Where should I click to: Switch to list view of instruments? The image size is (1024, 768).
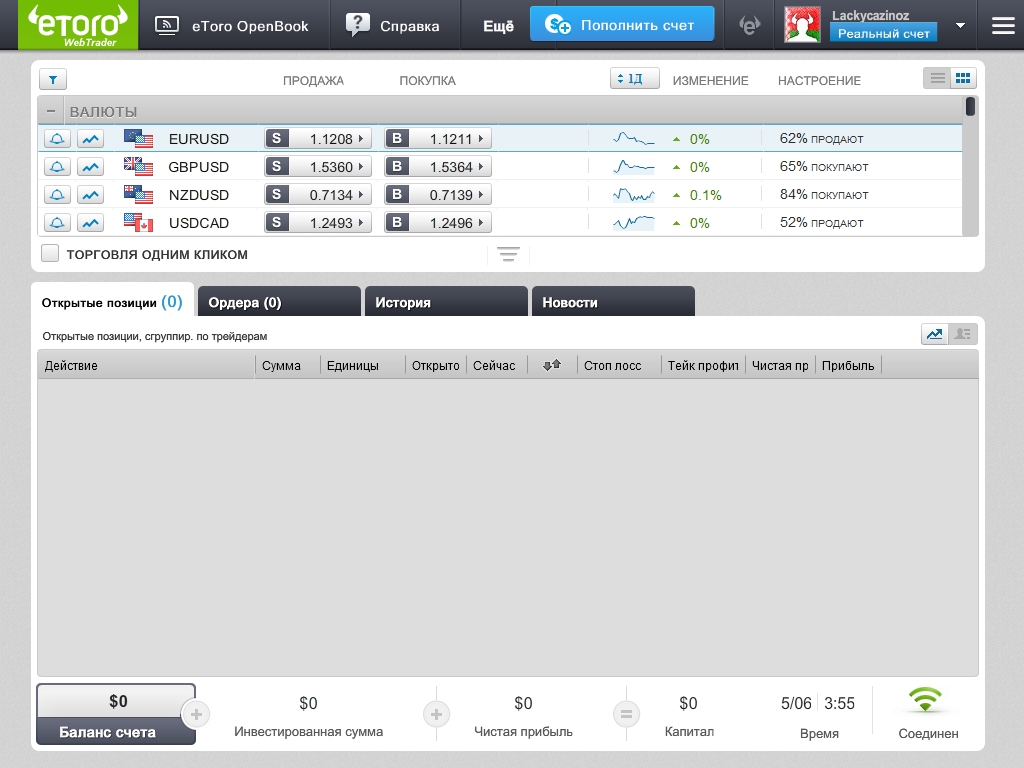[937, 78]
